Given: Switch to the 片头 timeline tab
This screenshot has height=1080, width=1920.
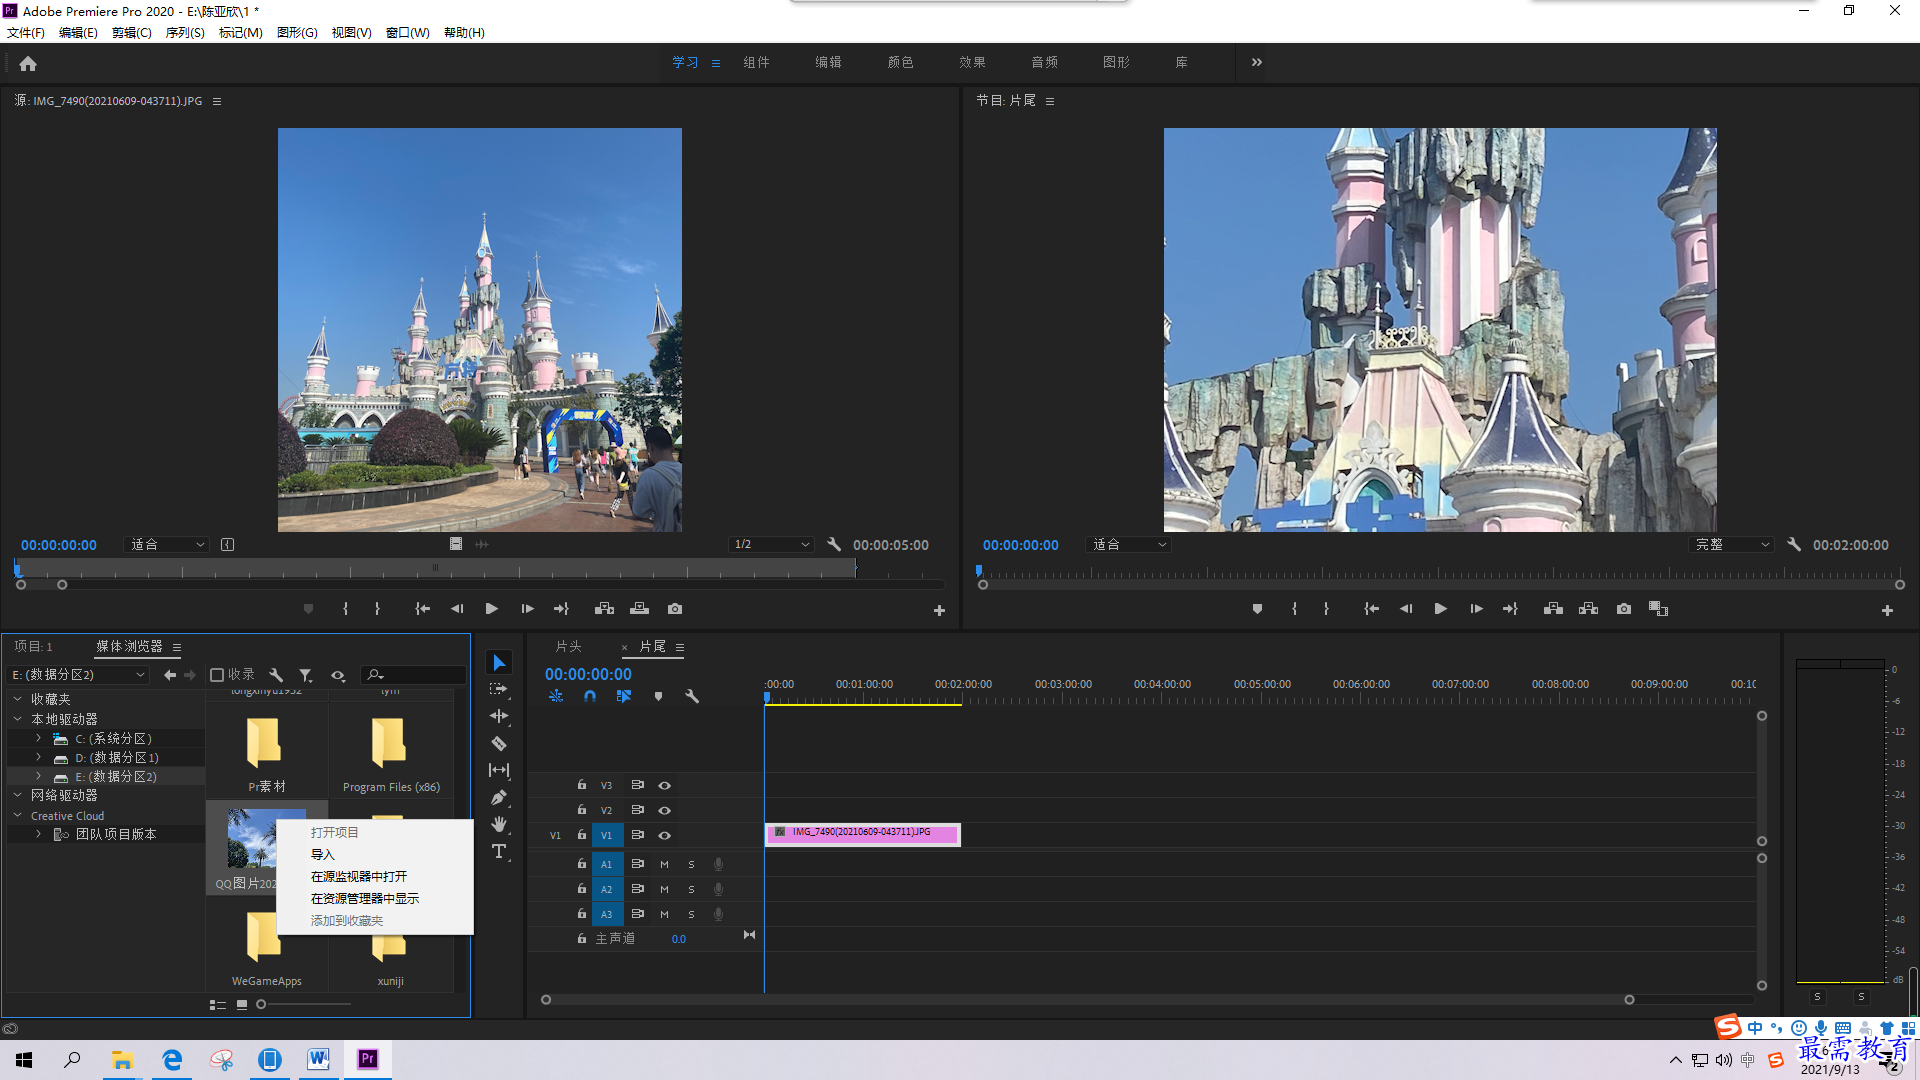Looking at the screenshot, I should 568,647.
